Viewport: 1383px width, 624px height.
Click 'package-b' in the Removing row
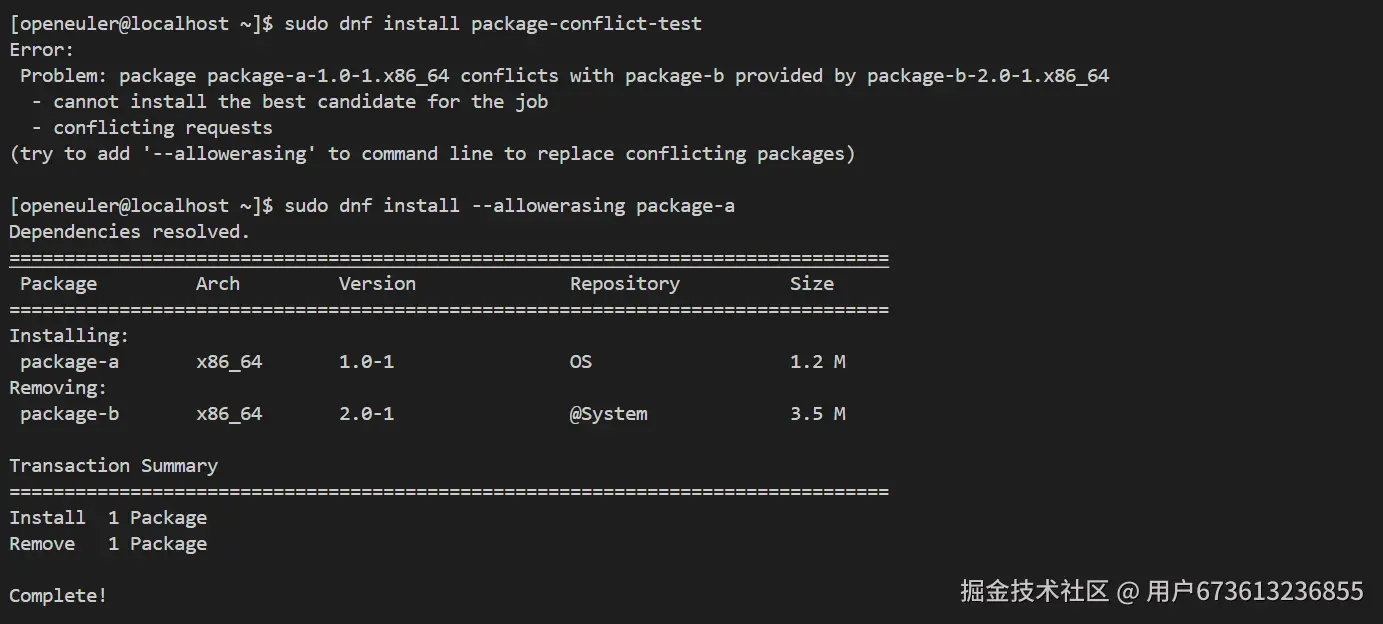click(69, 413)
